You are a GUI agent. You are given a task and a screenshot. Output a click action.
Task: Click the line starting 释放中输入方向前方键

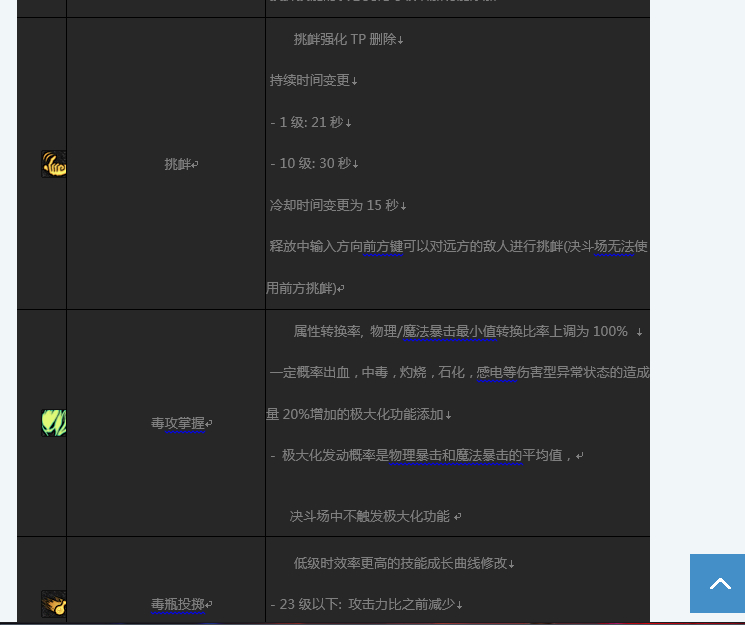click(x=458, y=246)
